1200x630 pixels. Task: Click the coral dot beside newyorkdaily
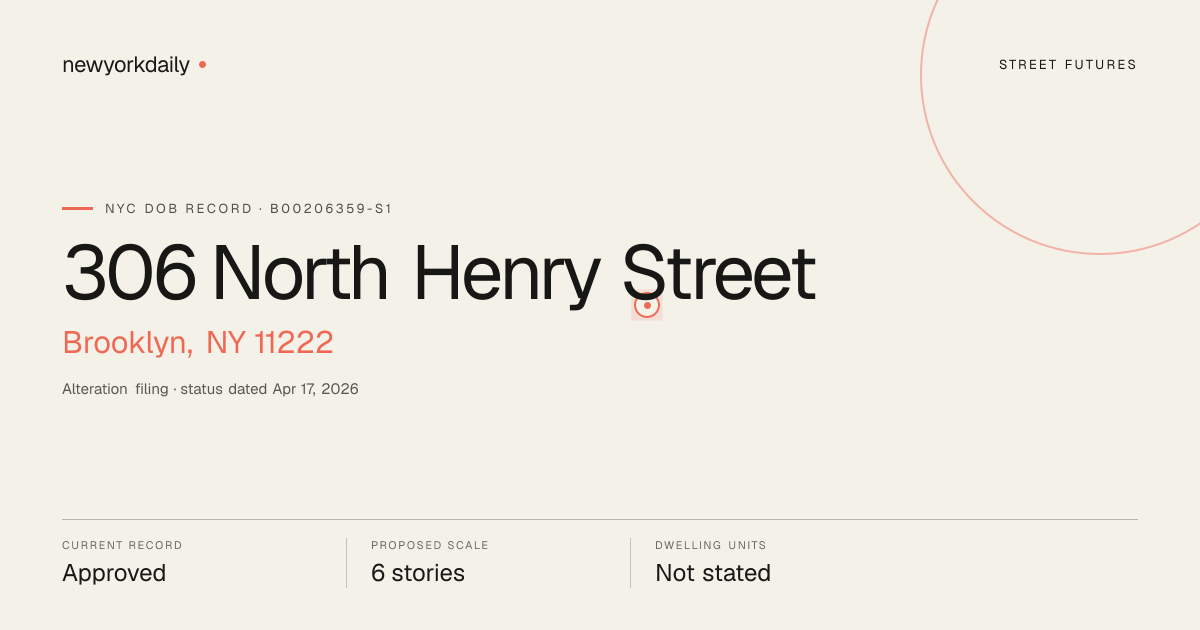tap(202, 64)
